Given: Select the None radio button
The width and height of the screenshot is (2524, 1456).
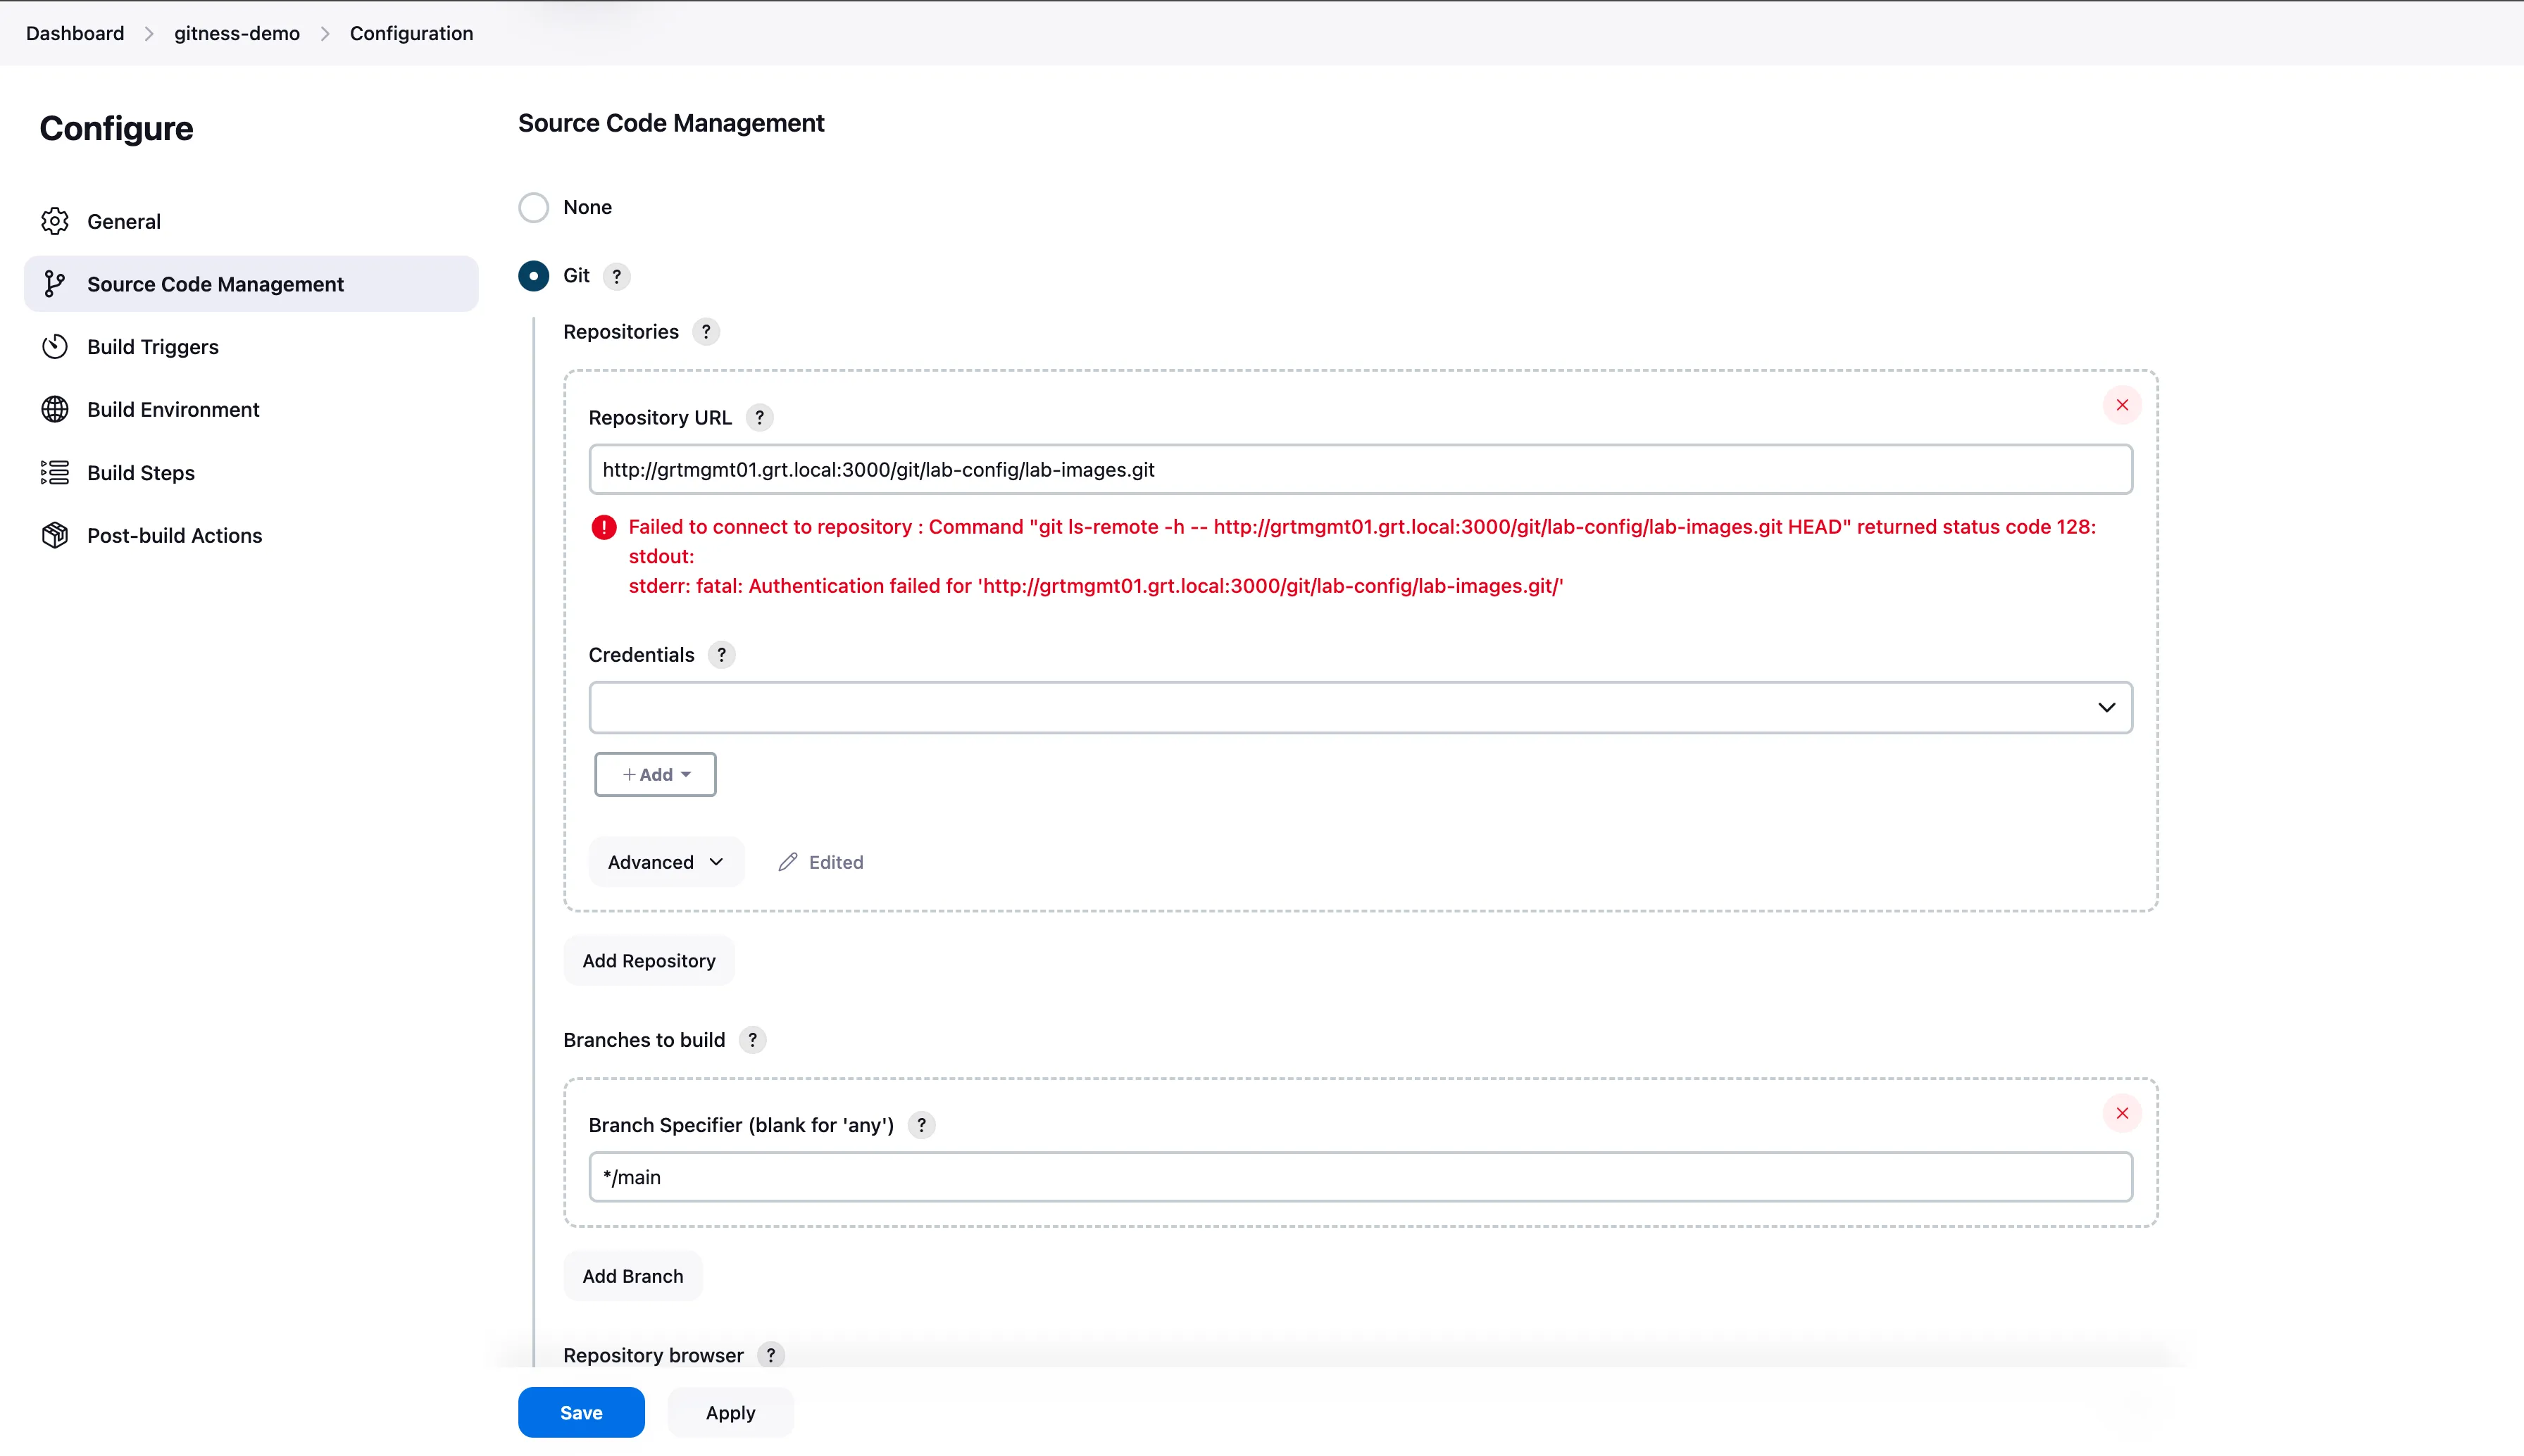Looking at the screenshot, I should (x=534, y=207).
